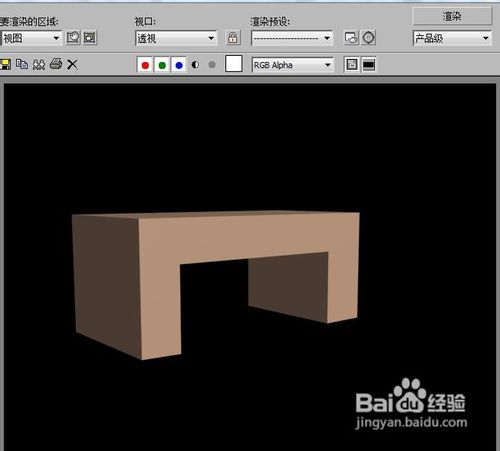Click the print image icon
Image resolution: width=500 pixels, height=451 pixels.
point(56,64)
